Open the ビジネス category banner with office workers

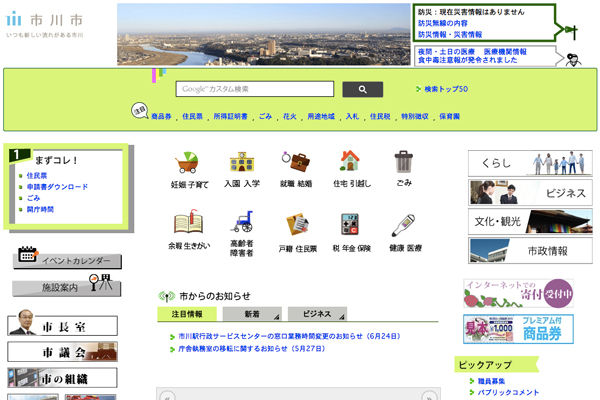[530, 193]
